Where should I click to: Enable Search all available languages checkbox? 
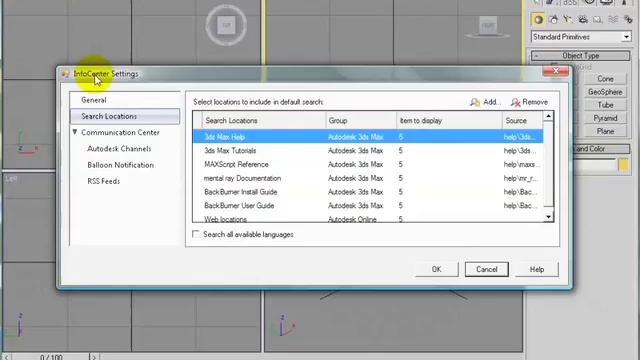point(196,234)
